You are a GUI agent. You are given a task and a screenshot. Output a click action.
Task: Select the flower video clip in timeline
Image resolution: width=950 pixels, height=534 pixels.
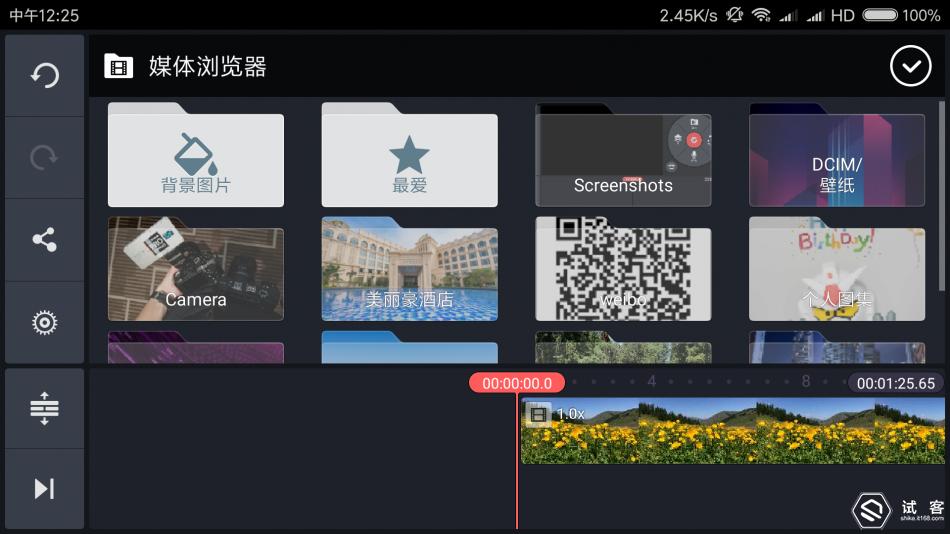[x=733, y=431]
